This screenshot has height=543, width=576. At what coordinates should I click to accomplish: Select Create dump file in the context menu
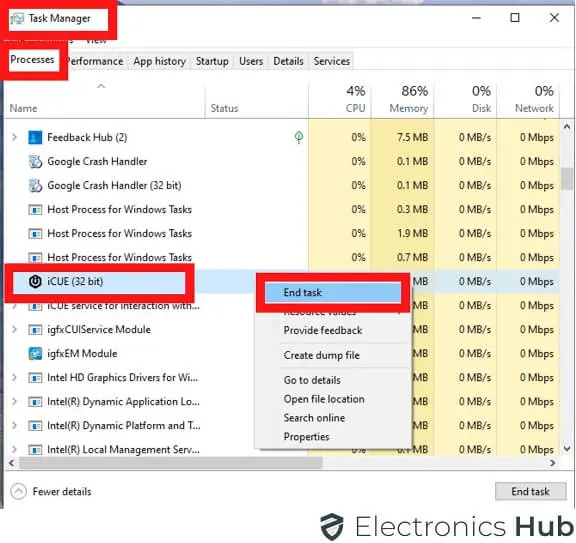pos(321,355)
